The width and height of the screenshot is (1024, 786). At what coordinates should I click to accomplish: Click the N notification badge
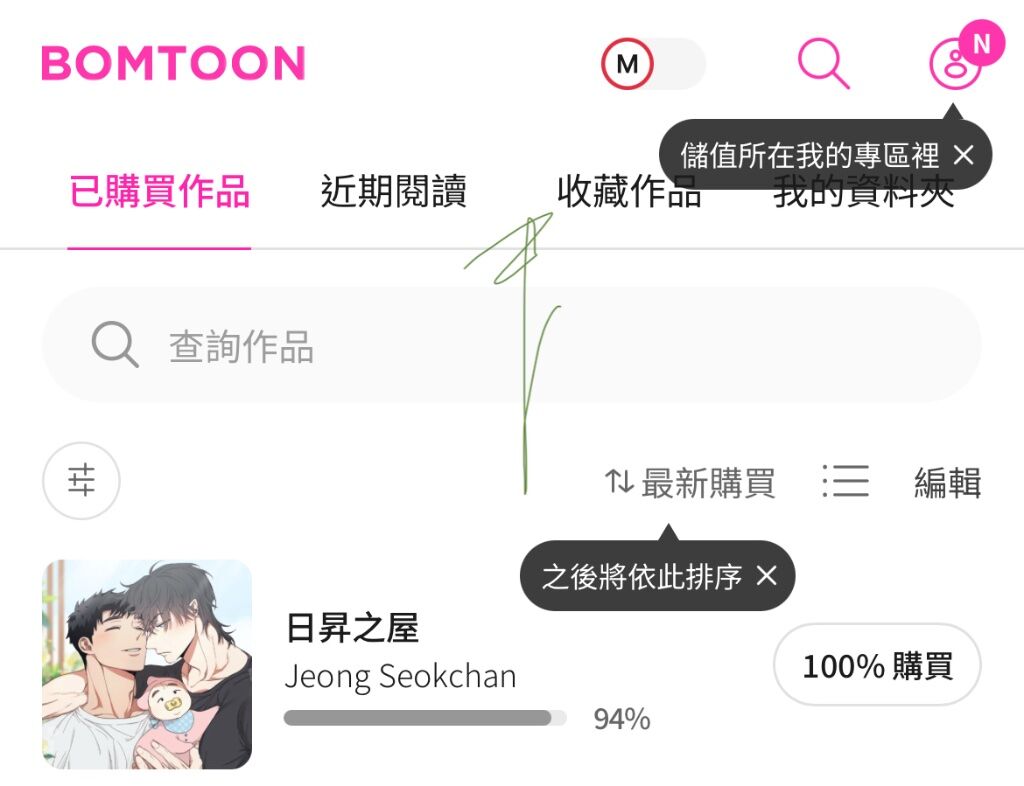pyautogui.click(x=981, y=43)
